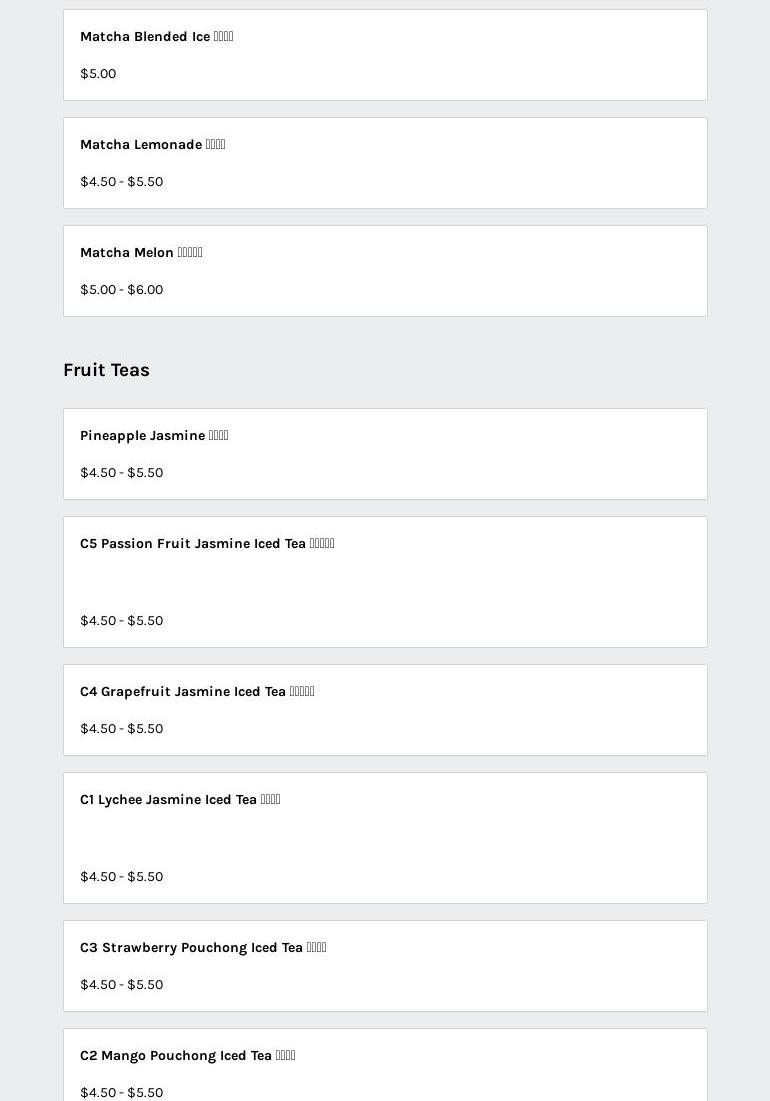Click the price range under Pineapple Jasmine
This screenshot has width=770, height=1101.
point(121,473)
